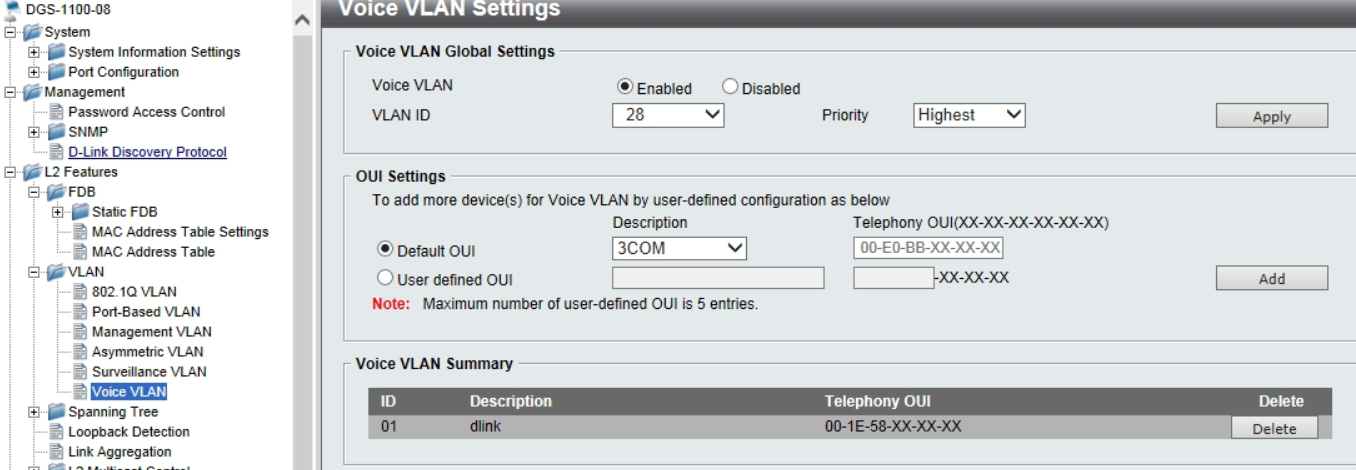Click the DGS-1100-08 device icon
The image size is (1356, 470).
tap(10, 11)
